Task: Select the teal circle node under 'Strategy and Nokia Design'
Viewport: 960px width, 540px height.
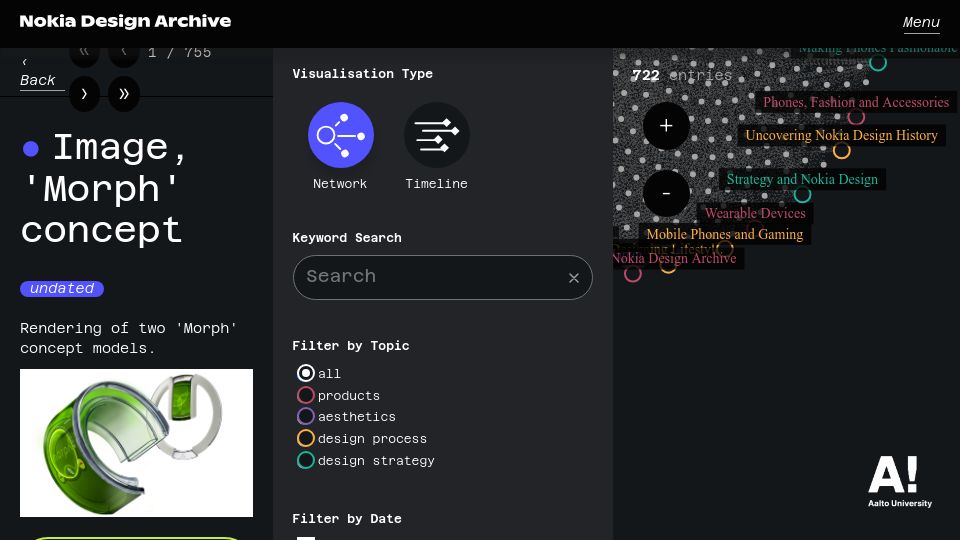Action: pyautogui.click(x=802, y=195)
